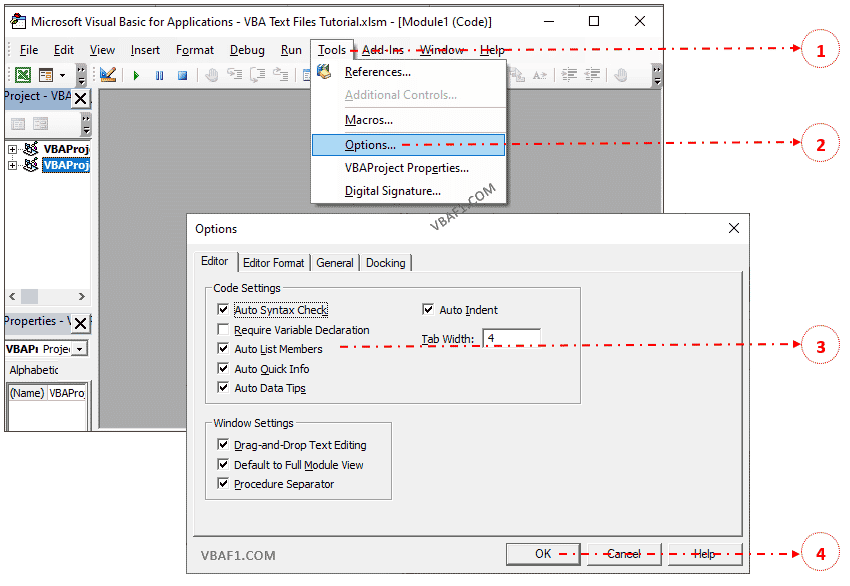Click the Toggle Breakpoint hand beside Step Into
This screenshot has width=850, height=586.
pyautogui.click(x=211, y=75)
